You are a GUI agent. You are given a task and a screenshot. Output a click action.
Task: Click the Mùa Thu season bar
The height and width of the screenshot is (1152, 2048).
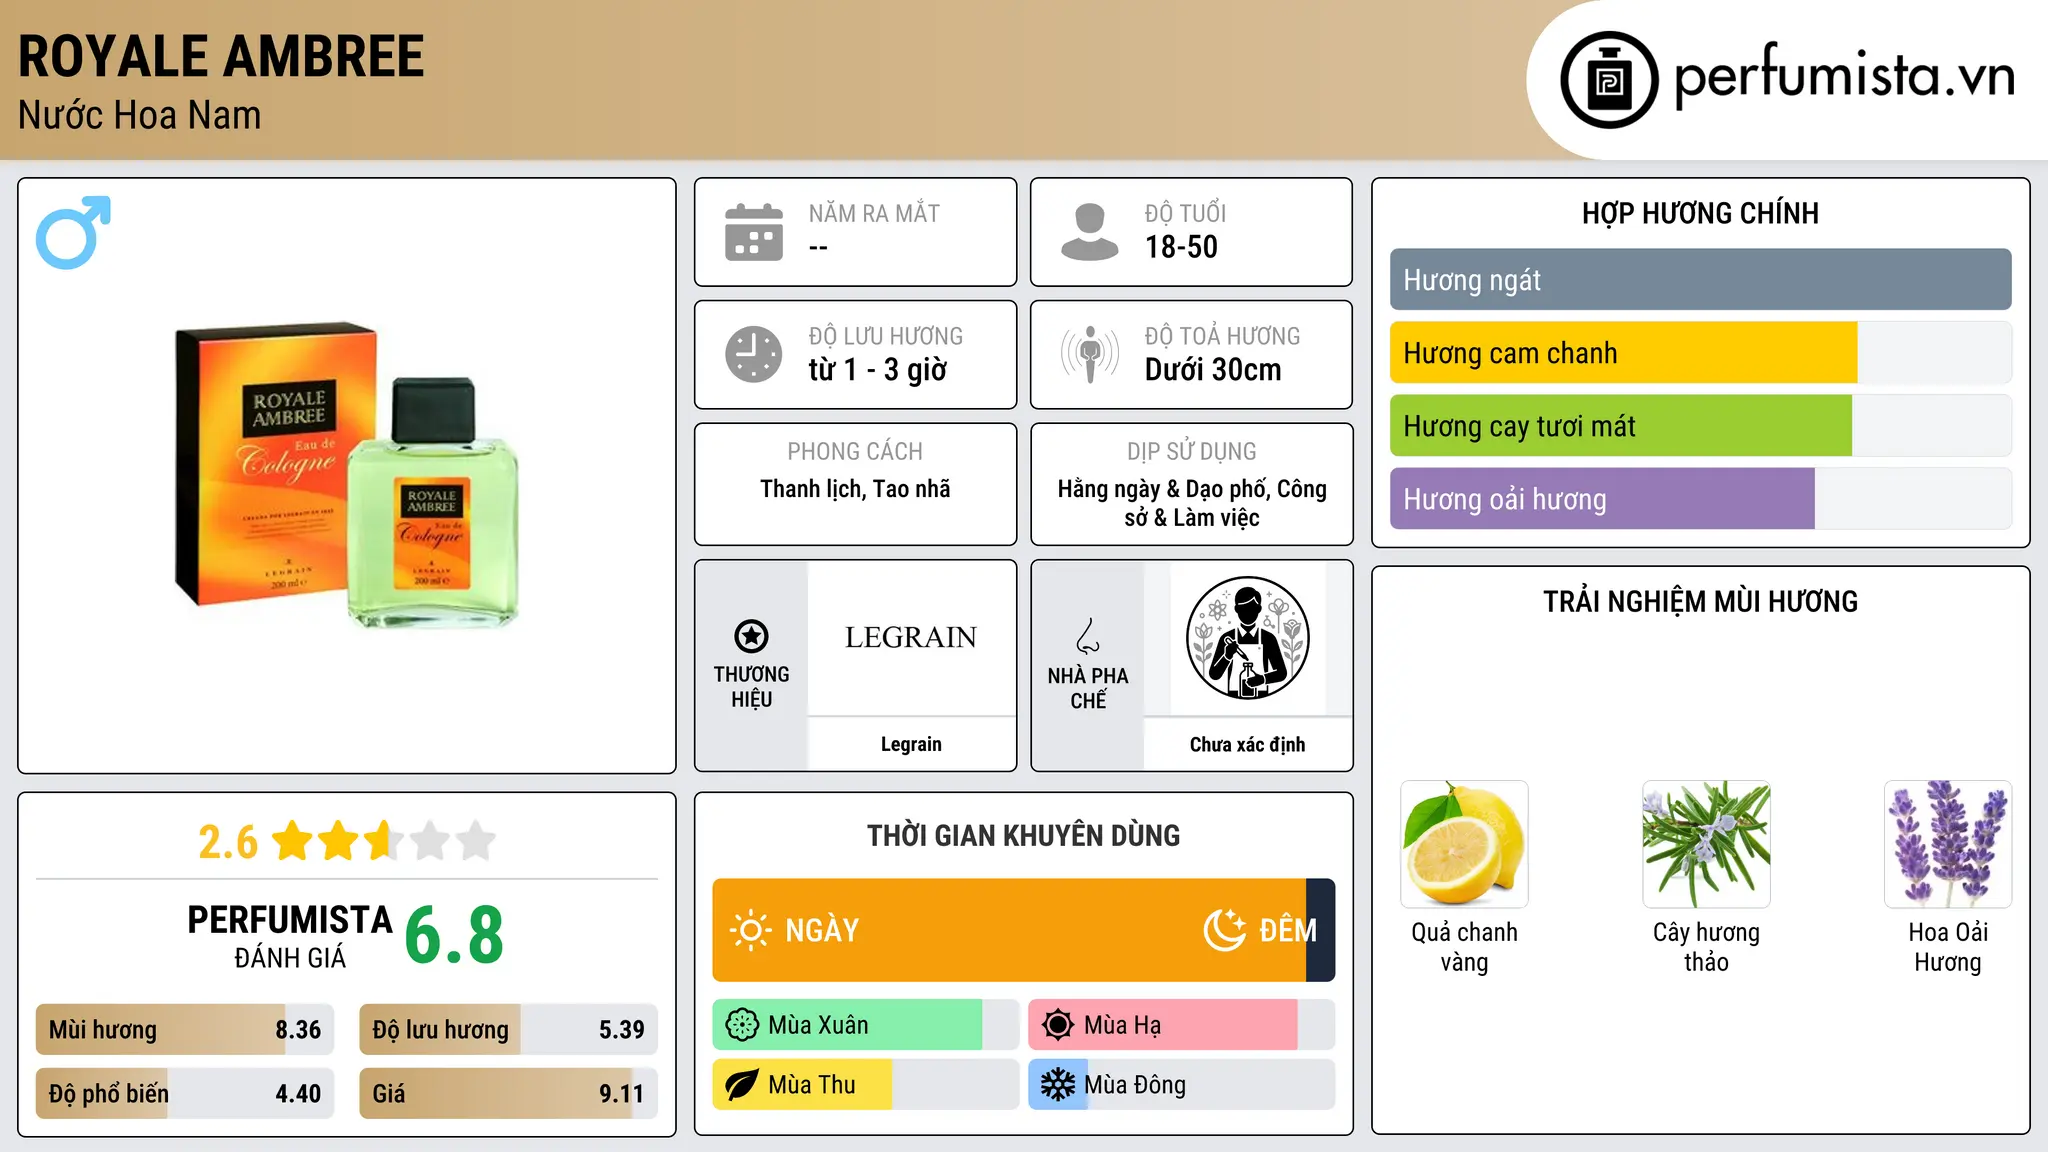pyautogui.click(x=866, y=1085)
